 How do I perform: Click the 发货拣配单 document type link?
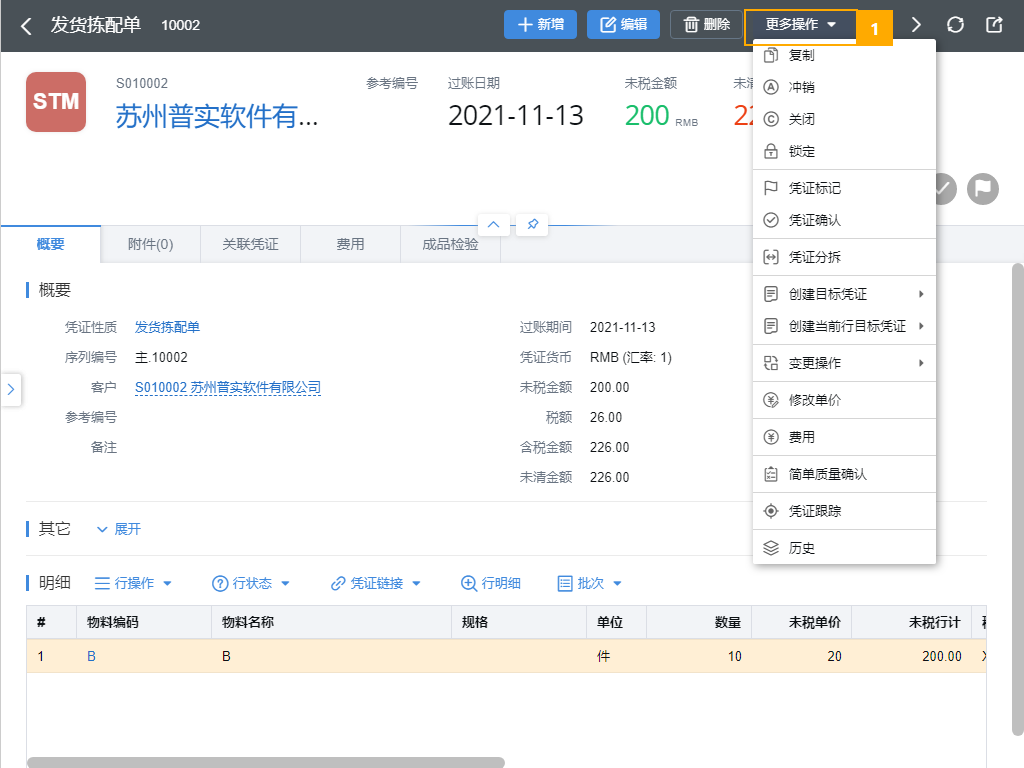(x=167, y=327)
